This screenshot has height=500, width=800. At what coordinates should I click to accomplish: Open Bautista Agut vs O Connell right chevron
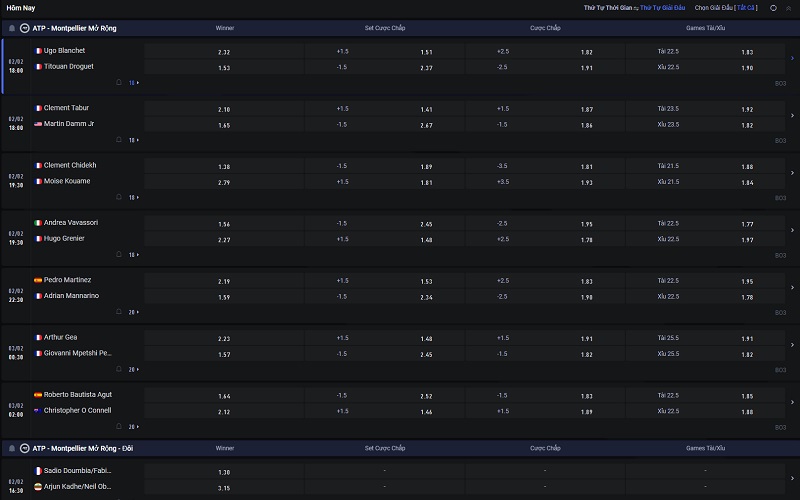pos(792,403)
